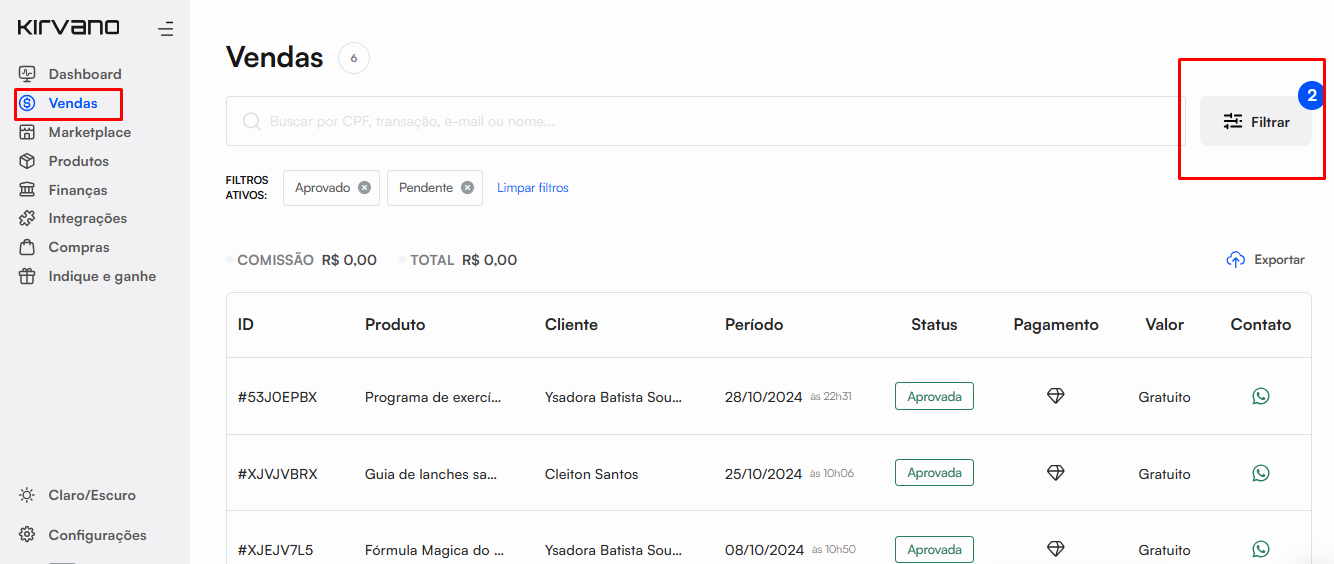Open the Marketplace section
The image size is (1334, 564).
click(89, 132)
